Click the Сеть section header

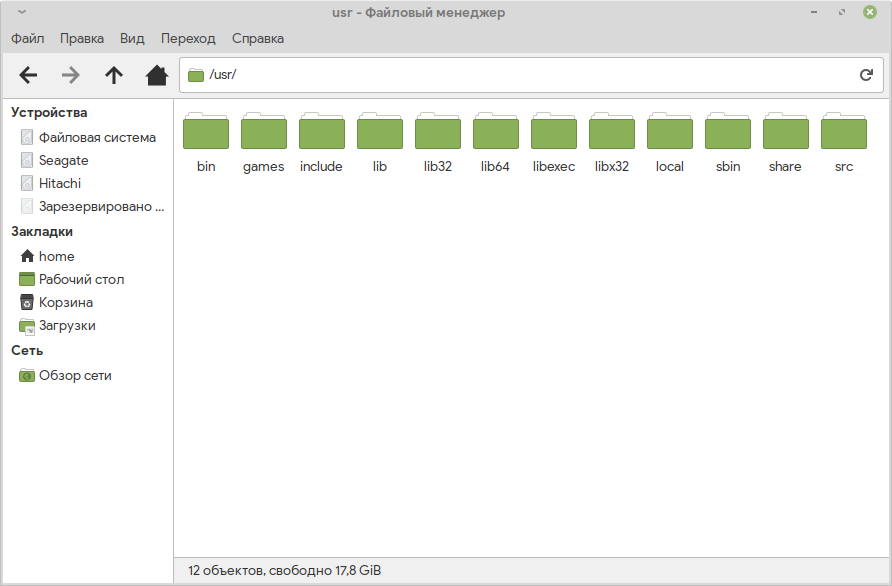(x=27, y=350)
